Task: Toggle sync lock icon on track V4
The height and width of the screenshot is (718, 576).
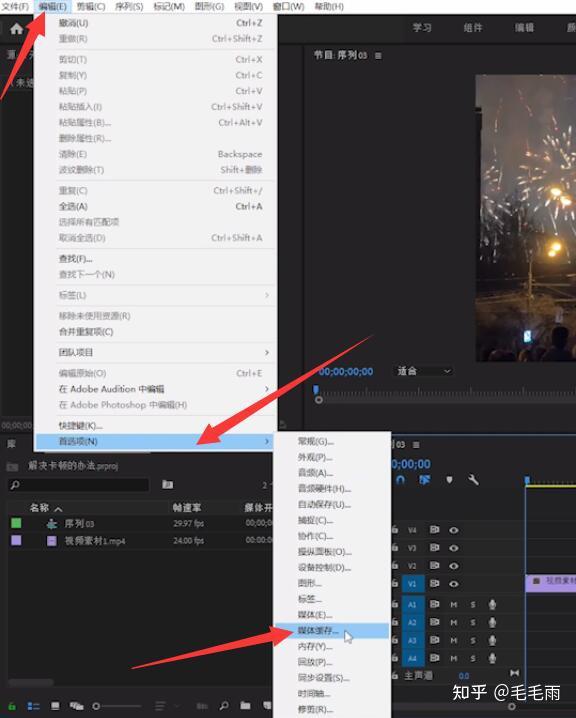Action: pos(434,530)
